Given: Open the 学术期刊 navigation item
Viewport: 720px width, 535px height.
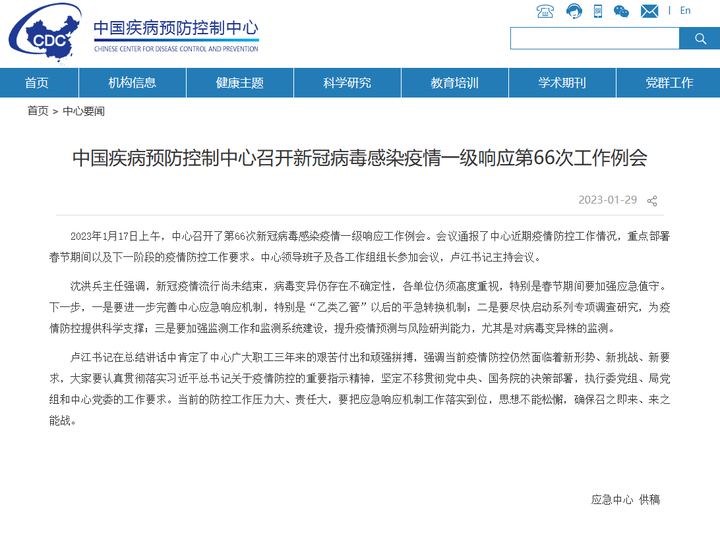Looking at the screenshot, I should coord(562,83).
